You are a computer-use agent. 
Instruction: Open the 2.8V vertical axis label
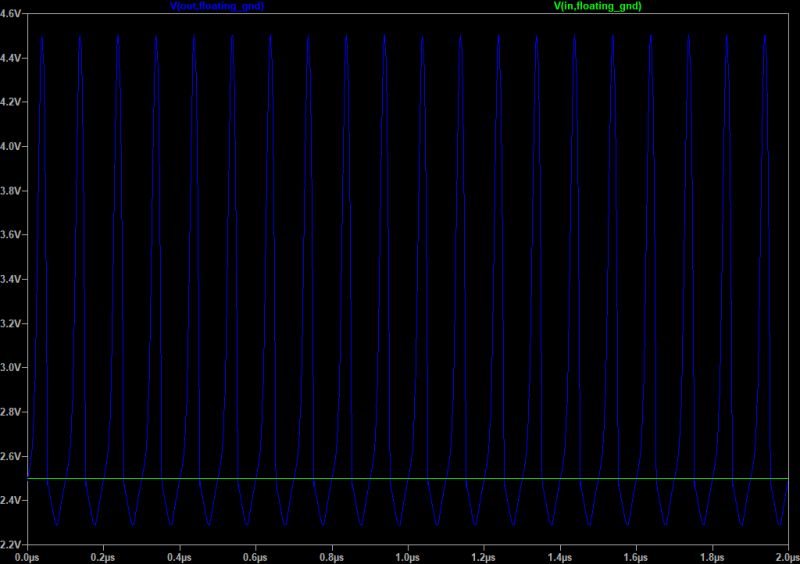[11, 412]
